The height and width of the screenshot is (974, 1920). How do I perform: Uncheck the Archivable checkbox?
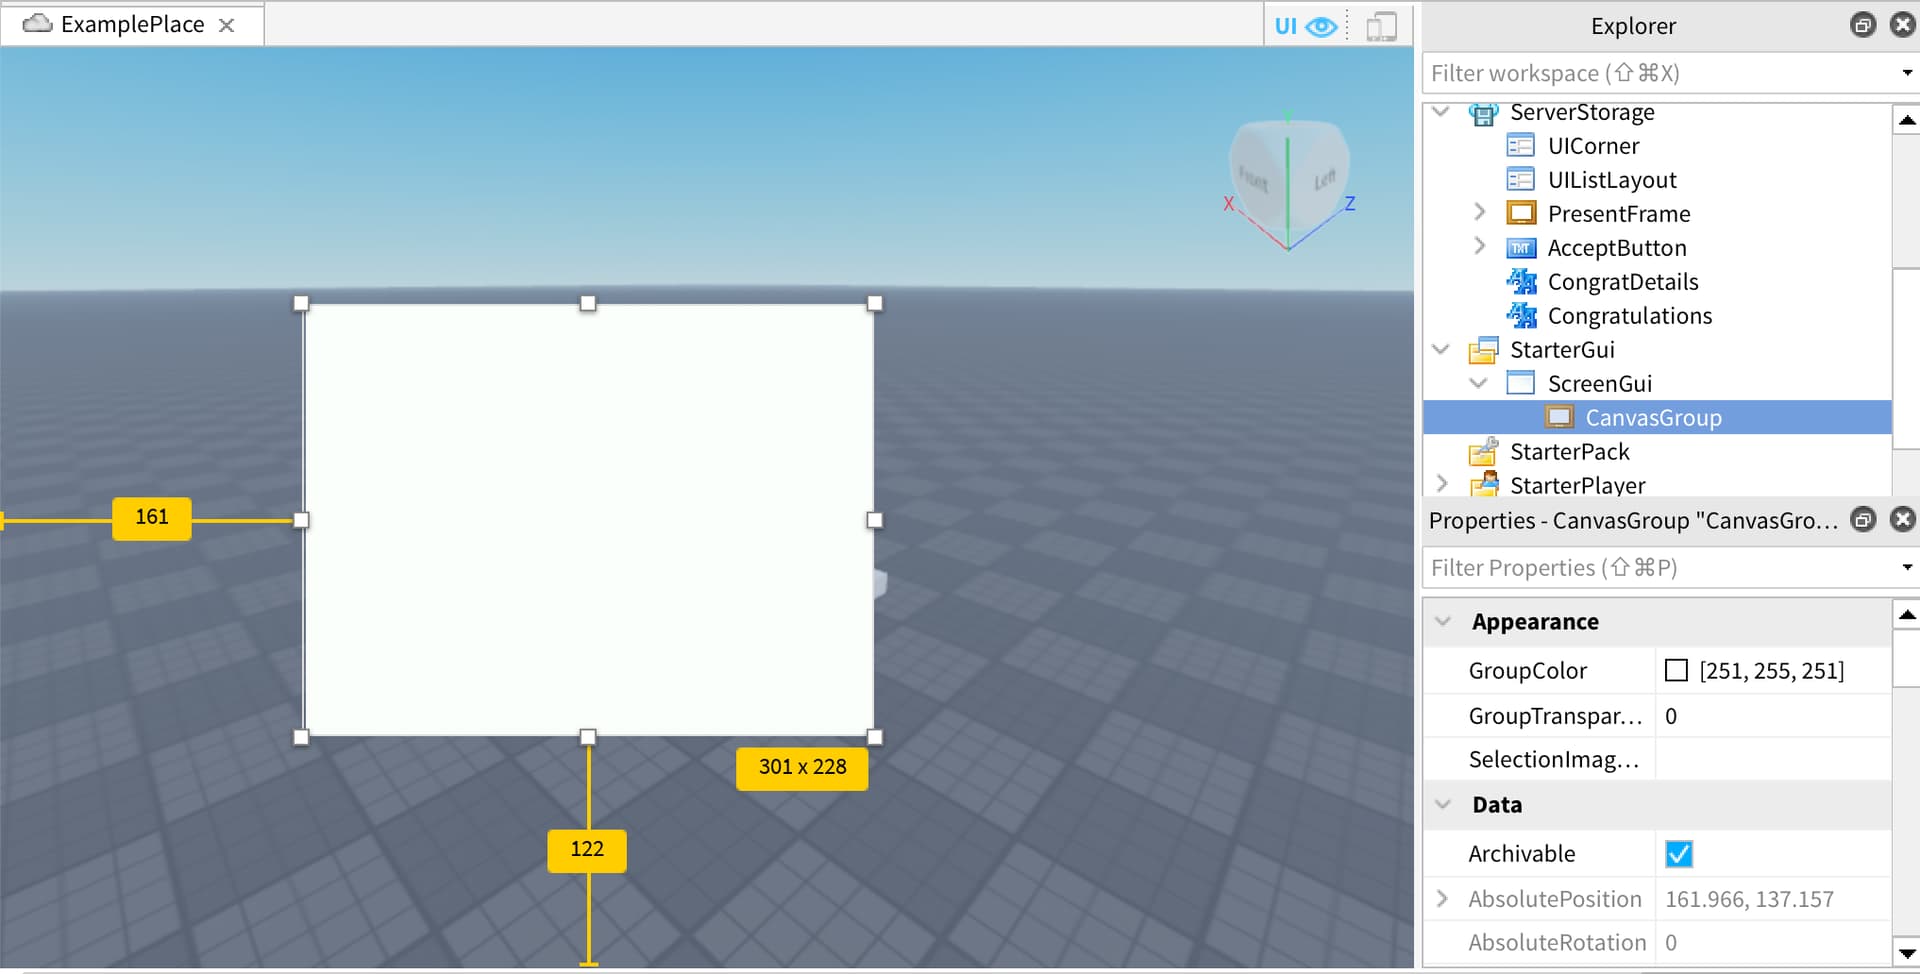pyautogui.click(x=1678, y=853)
